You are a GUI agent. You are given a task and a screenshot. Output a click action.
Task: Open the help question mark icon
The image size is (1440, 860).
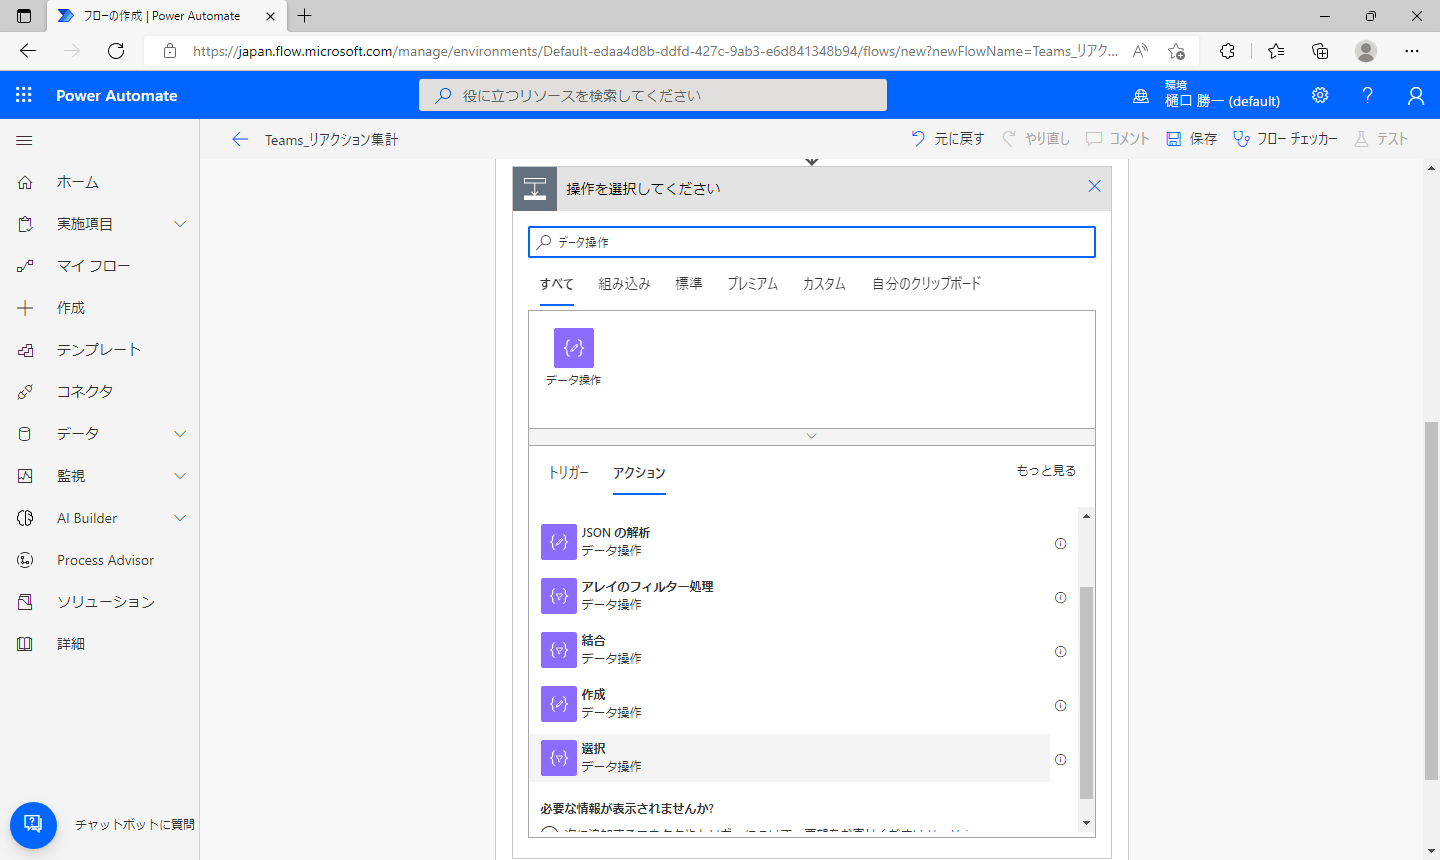pyautogui.click(x=1367, y=95)
